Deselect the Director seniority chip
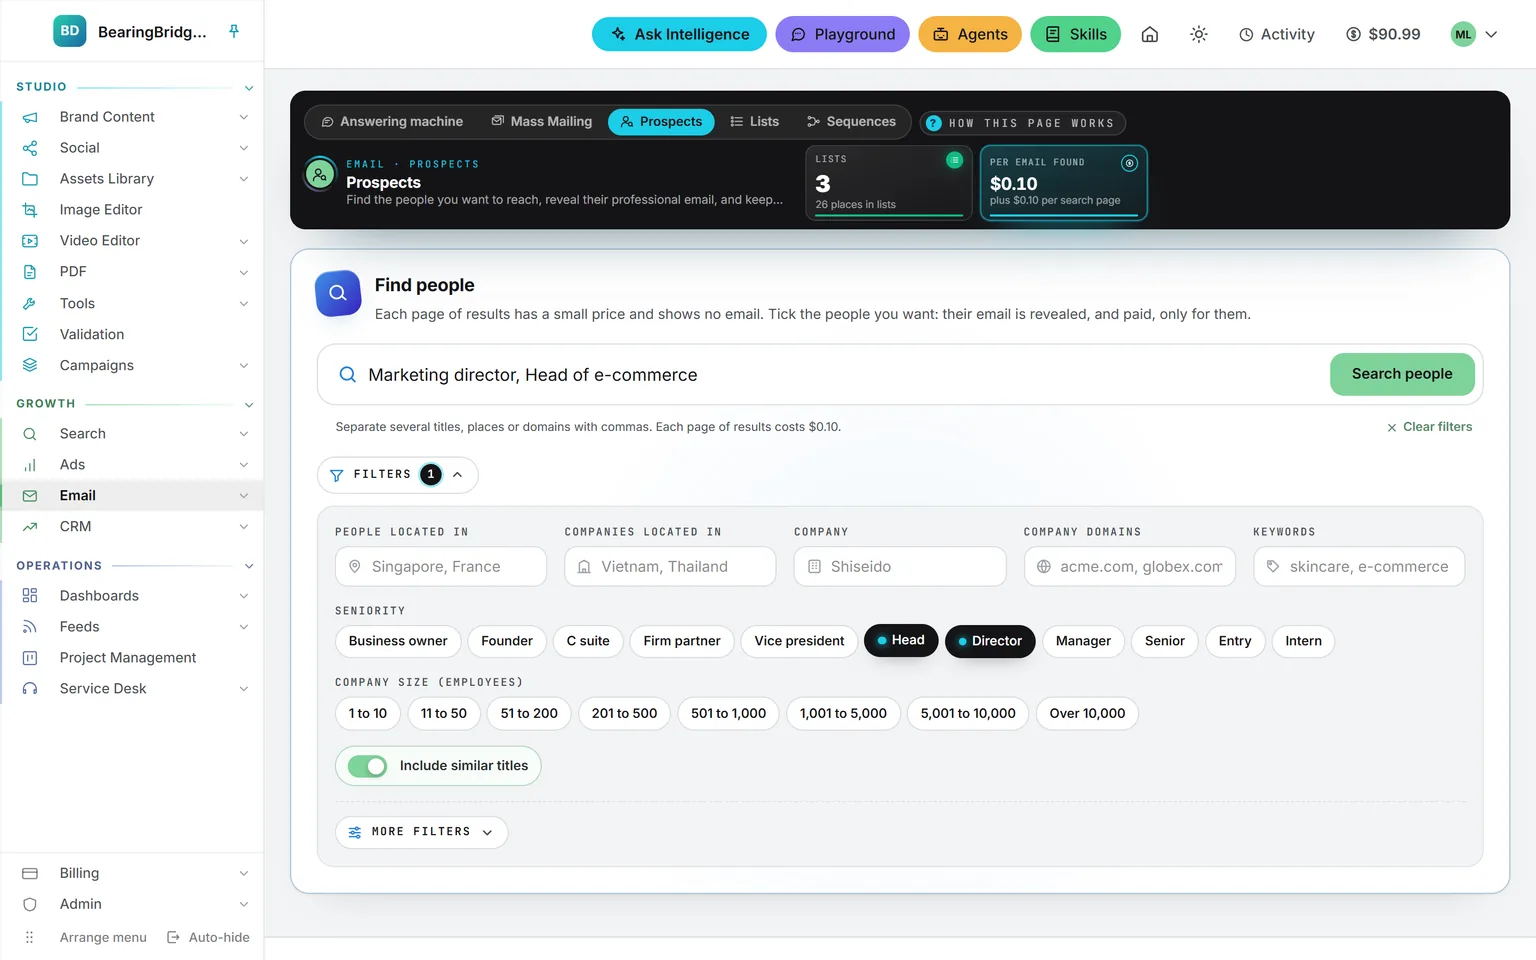Viewport: 1536px width, 960px height. click(990, 641)
